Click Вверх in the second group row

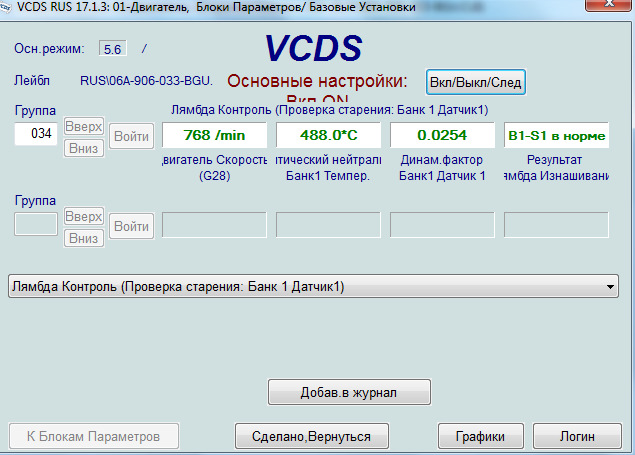[x=84, y=216]
